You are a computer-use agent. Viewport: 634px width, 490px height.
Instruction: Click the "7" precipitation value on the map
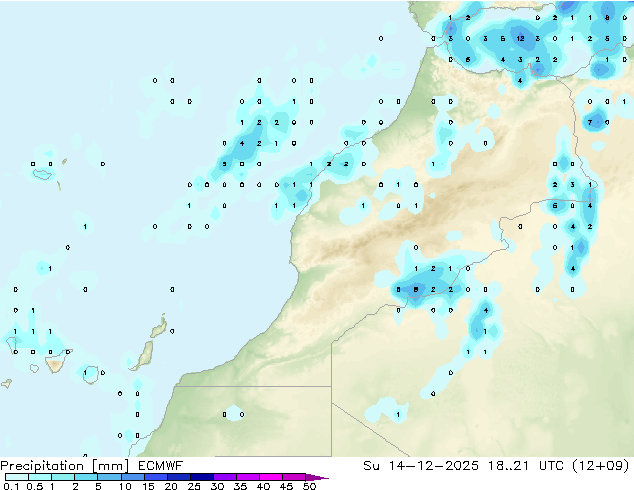click(590, 122)
